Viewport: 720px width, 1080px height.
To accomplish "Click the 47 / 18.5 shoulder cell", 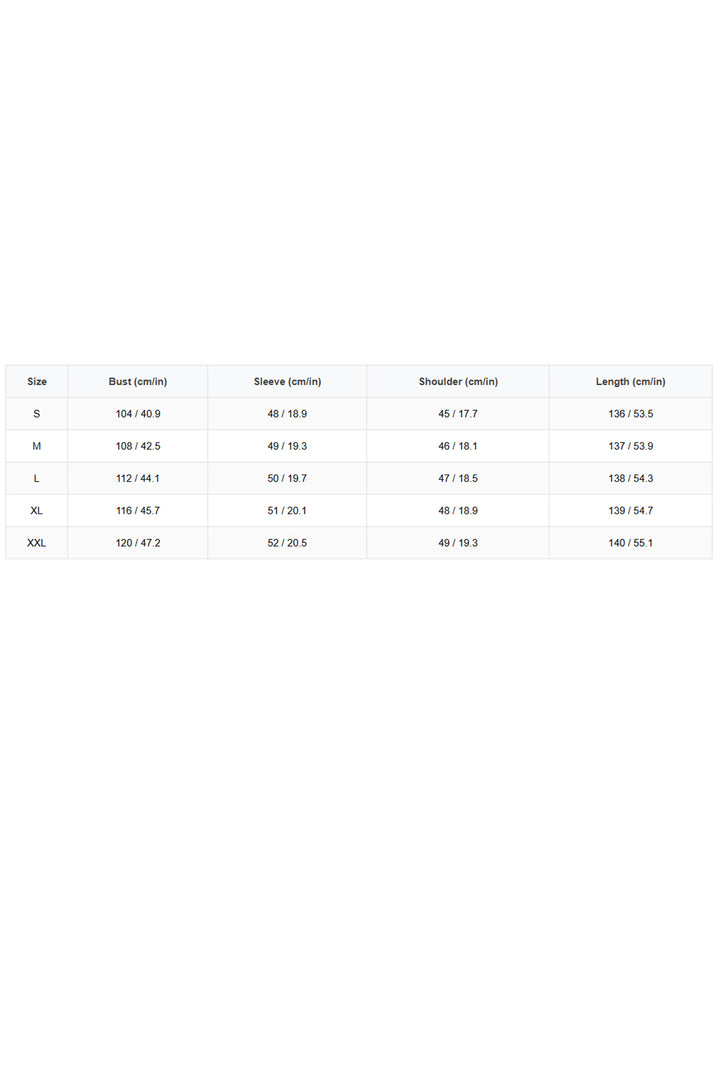I will 458,479.
